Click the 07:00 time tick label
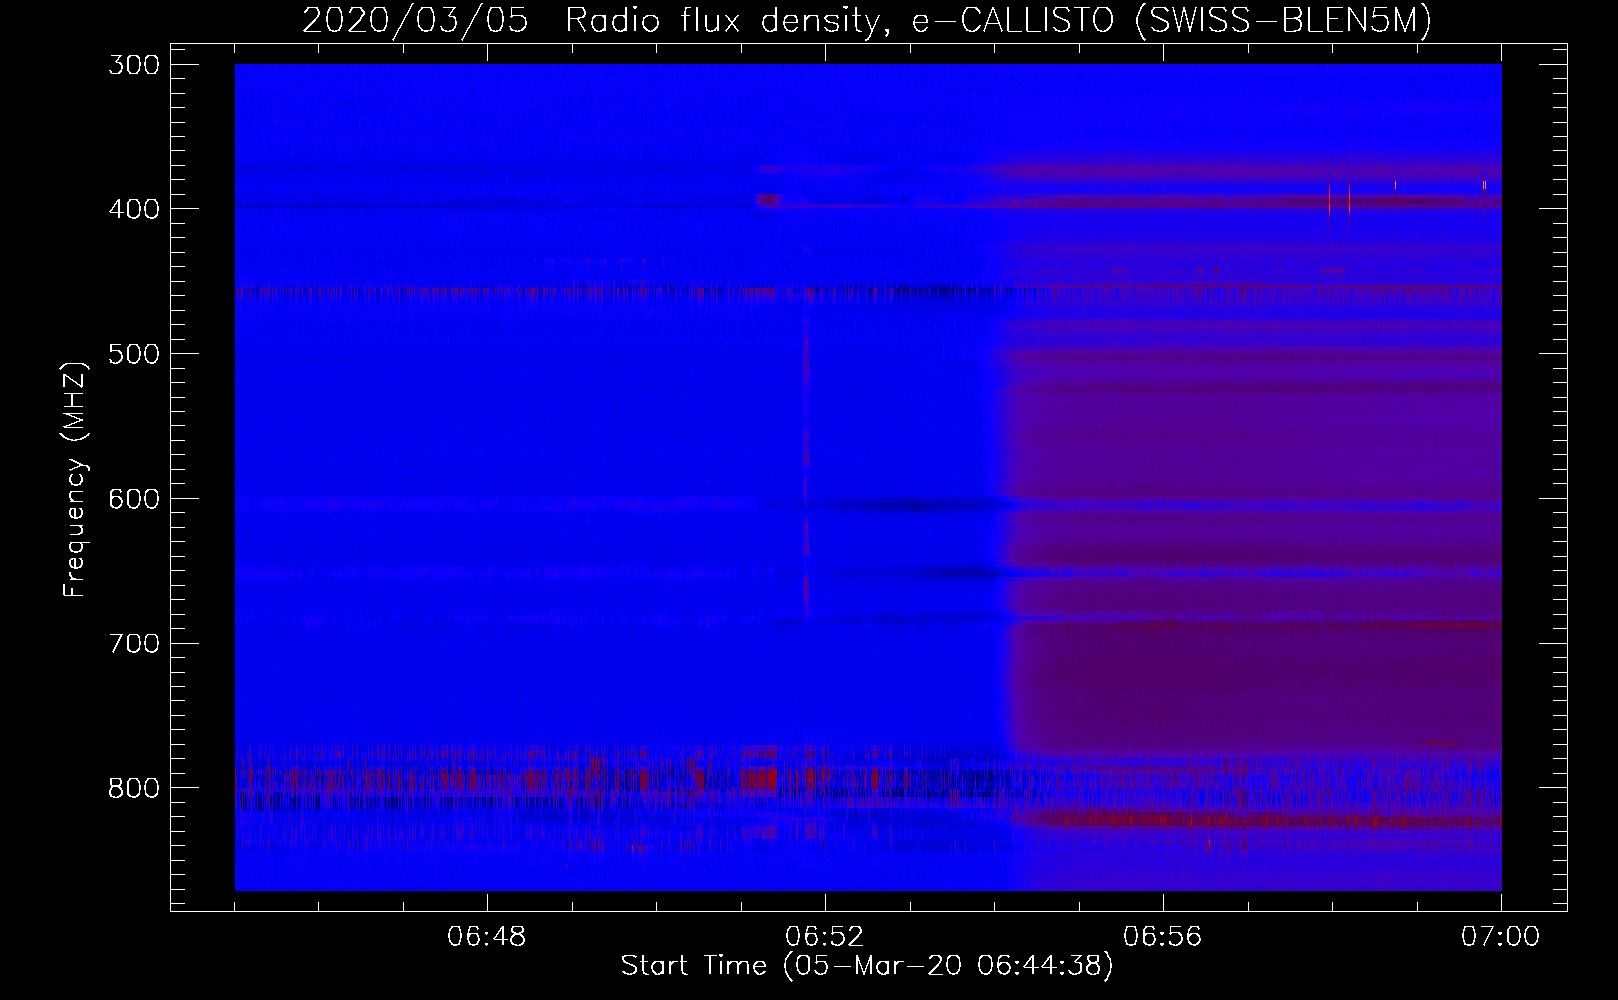This screenshot has width=1618, height=1000. click(1501, 938)
